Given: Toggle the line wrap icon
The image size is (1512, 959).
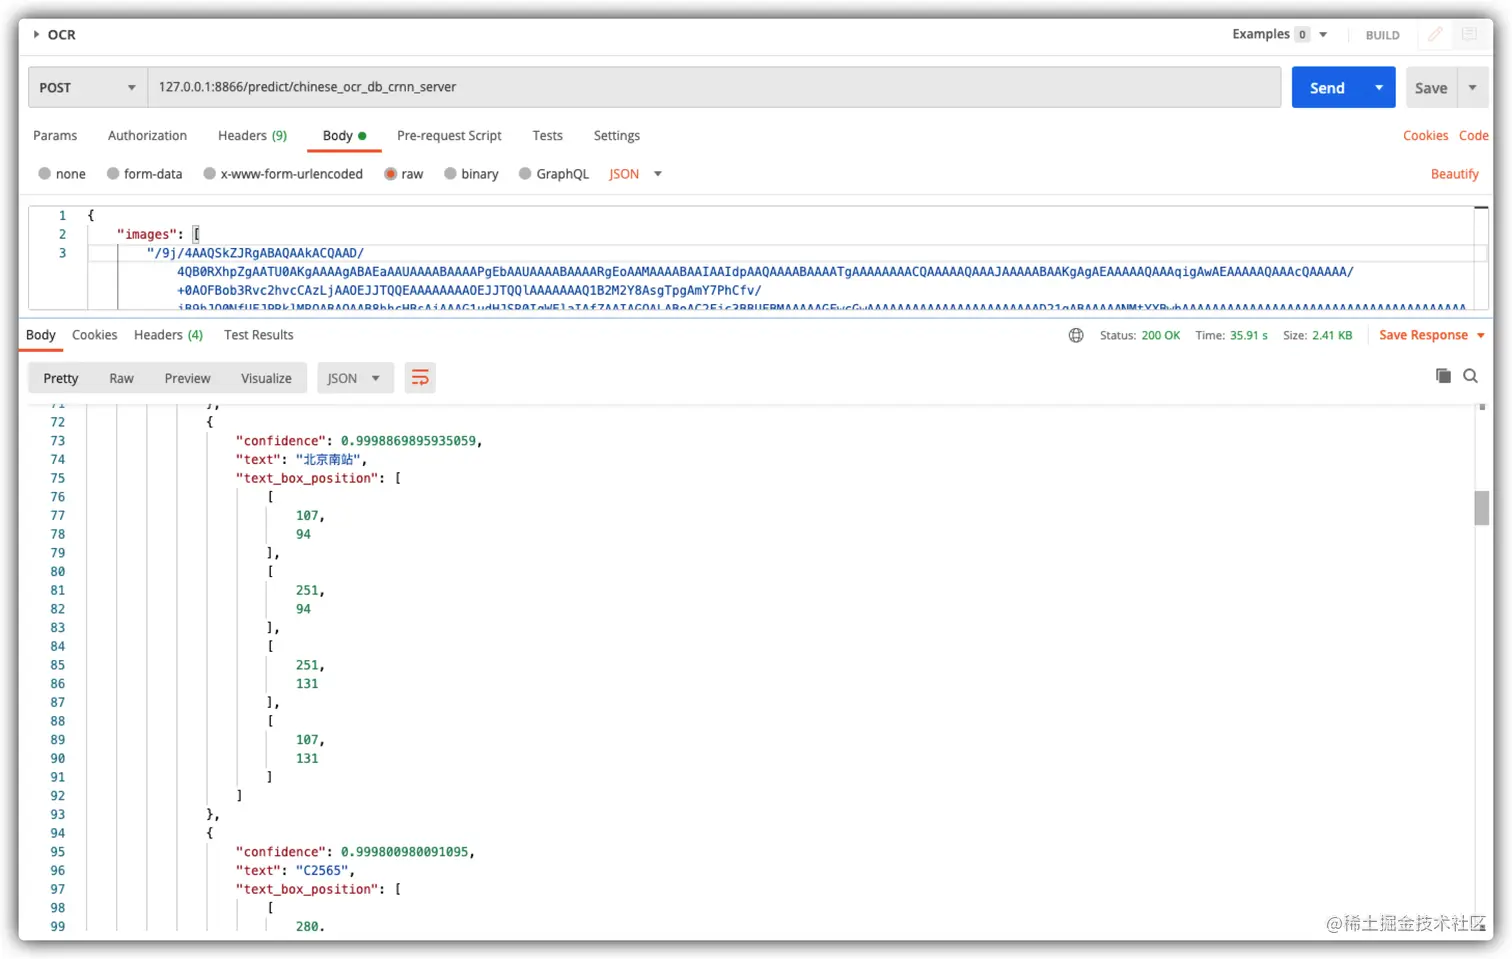Looking at the screenshot, I should point(420,378).
